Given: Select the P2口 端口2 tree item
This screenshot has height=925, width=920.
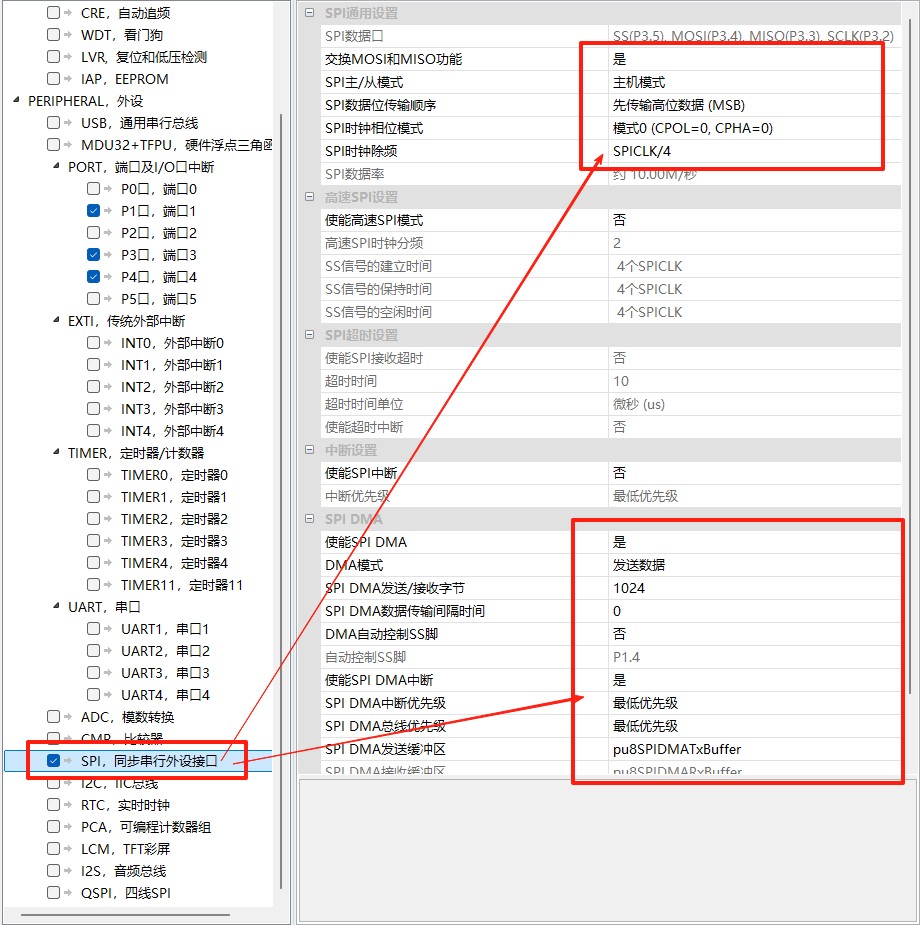Looking at the screenshot, I should pos(159,232).
